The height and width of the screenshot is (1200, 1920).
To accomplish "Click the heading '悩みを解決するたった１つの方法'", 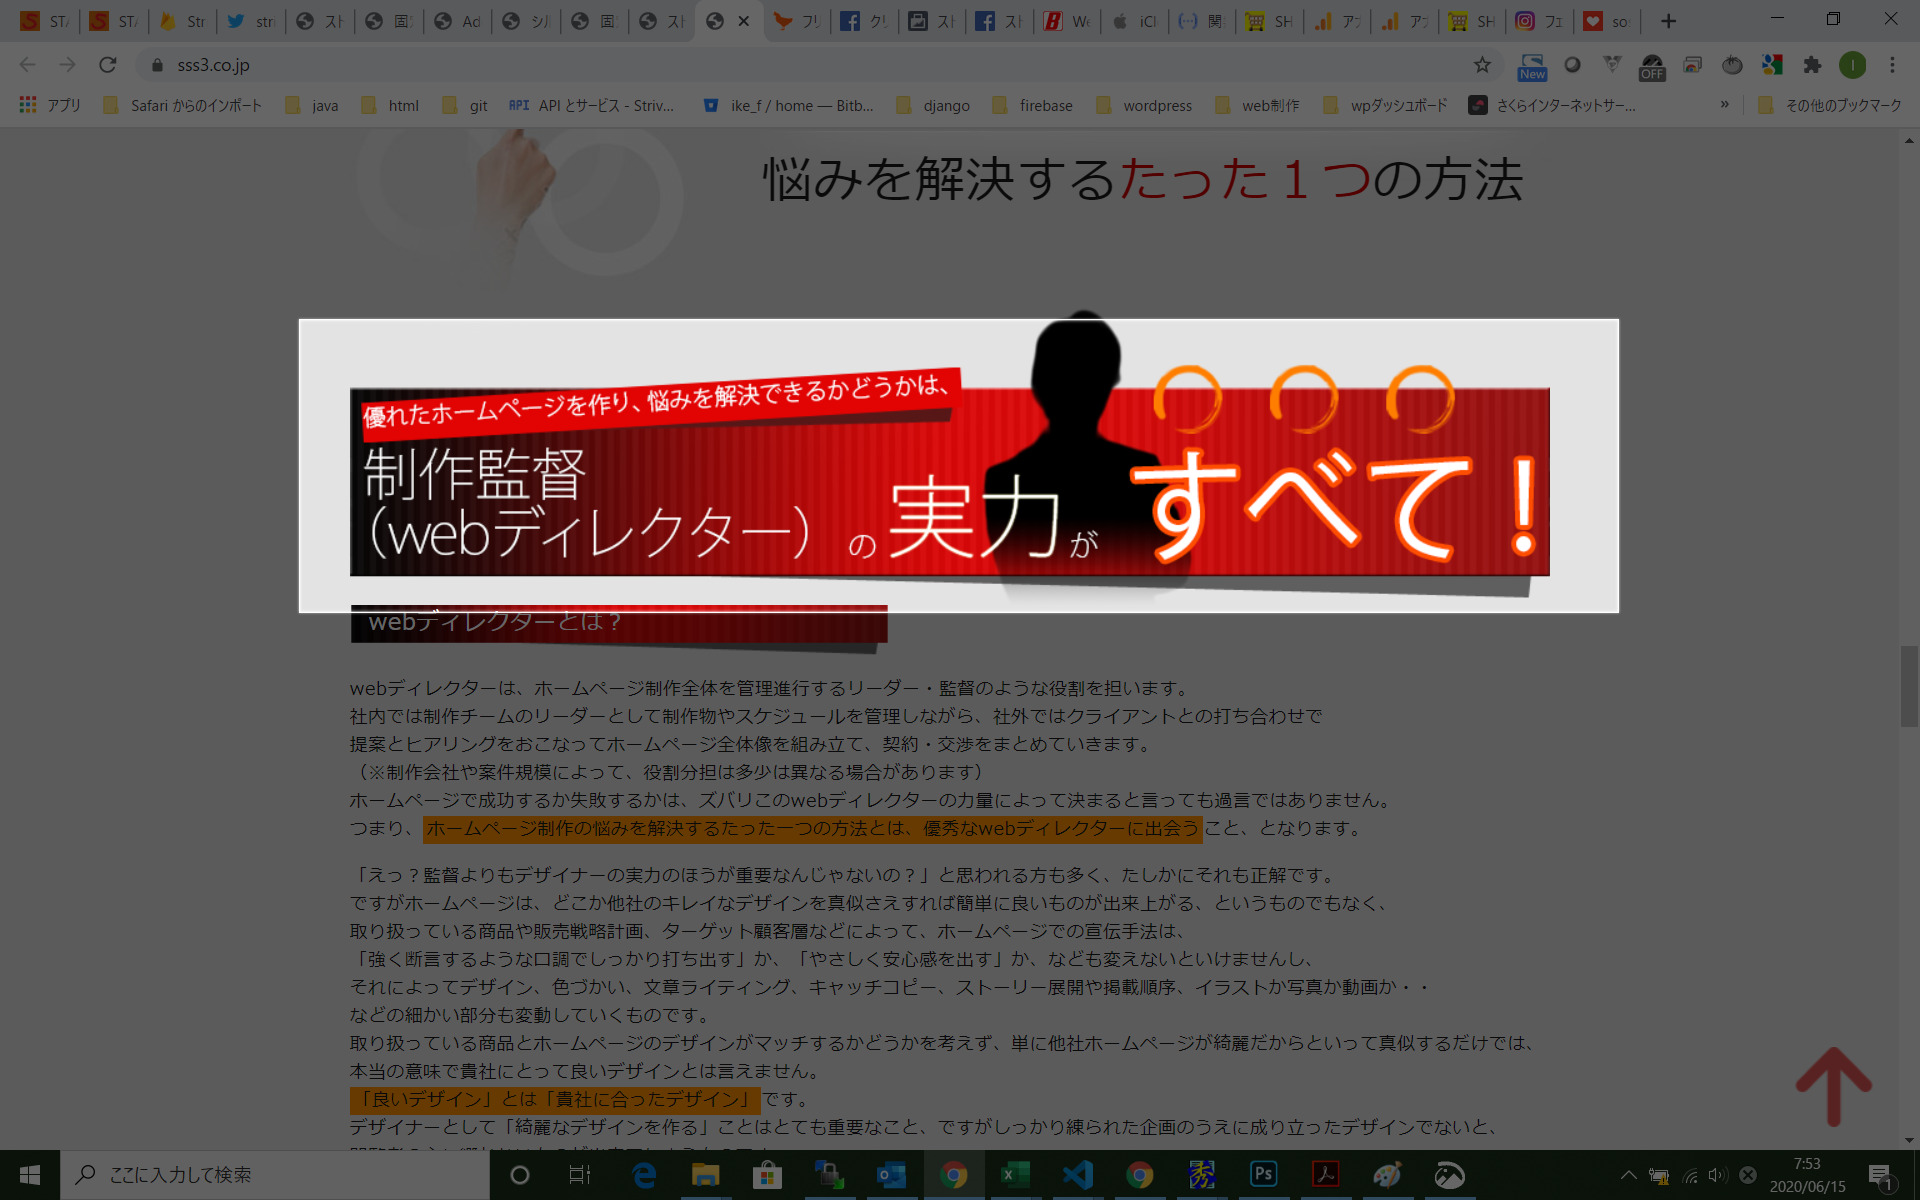I will click(1143, 180).
